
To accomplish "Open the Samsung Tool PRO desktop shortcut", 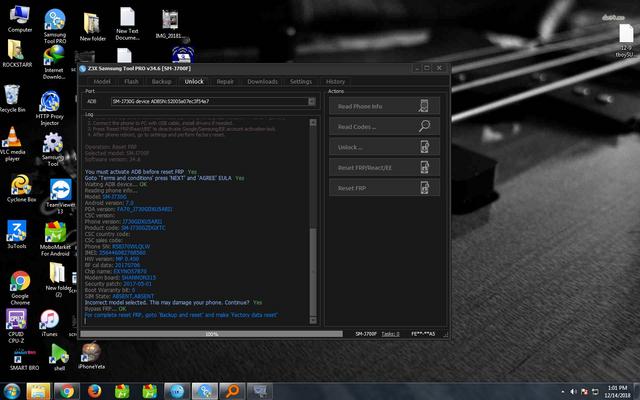I will pos(55,26).
